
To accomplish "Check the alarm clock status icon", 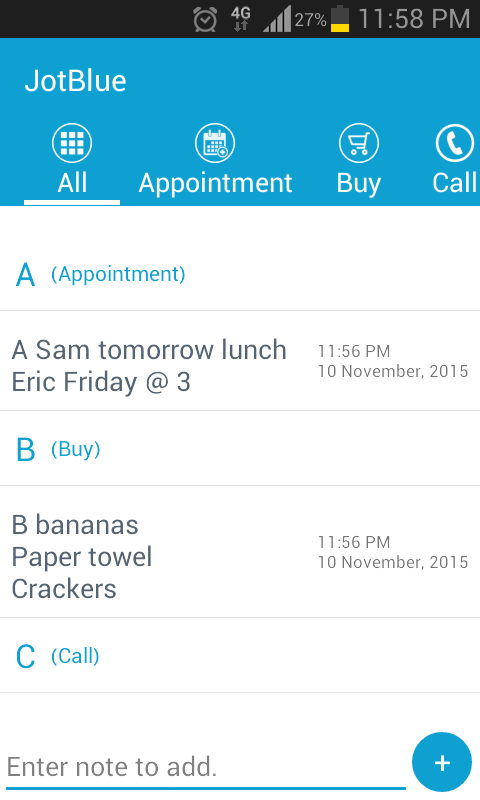I will 205,20.
